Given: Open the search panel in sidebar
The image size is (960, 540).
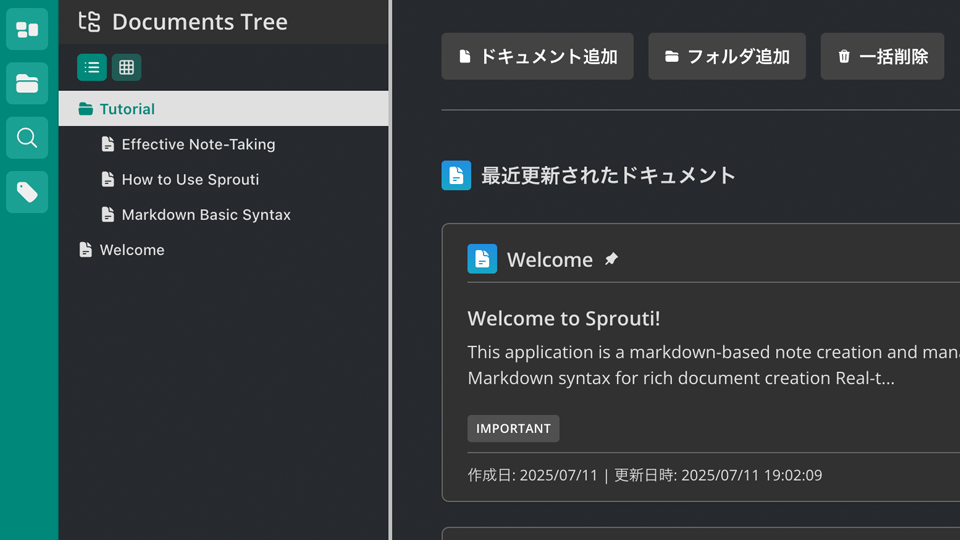Looking at the screenshot, I should 27,138.
